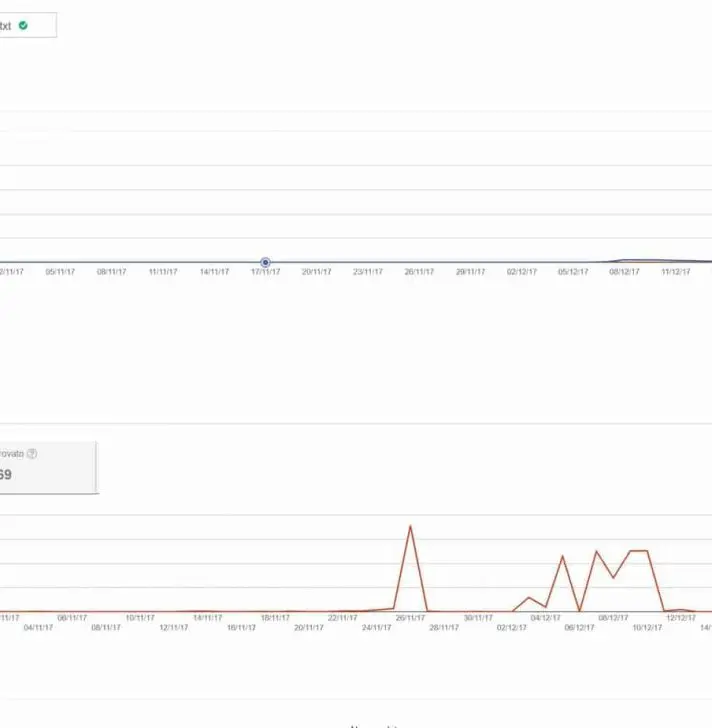The image size is (712, 728).
Task: Click the blue data point at 17/11/17
Action: (x=265, y=262)
